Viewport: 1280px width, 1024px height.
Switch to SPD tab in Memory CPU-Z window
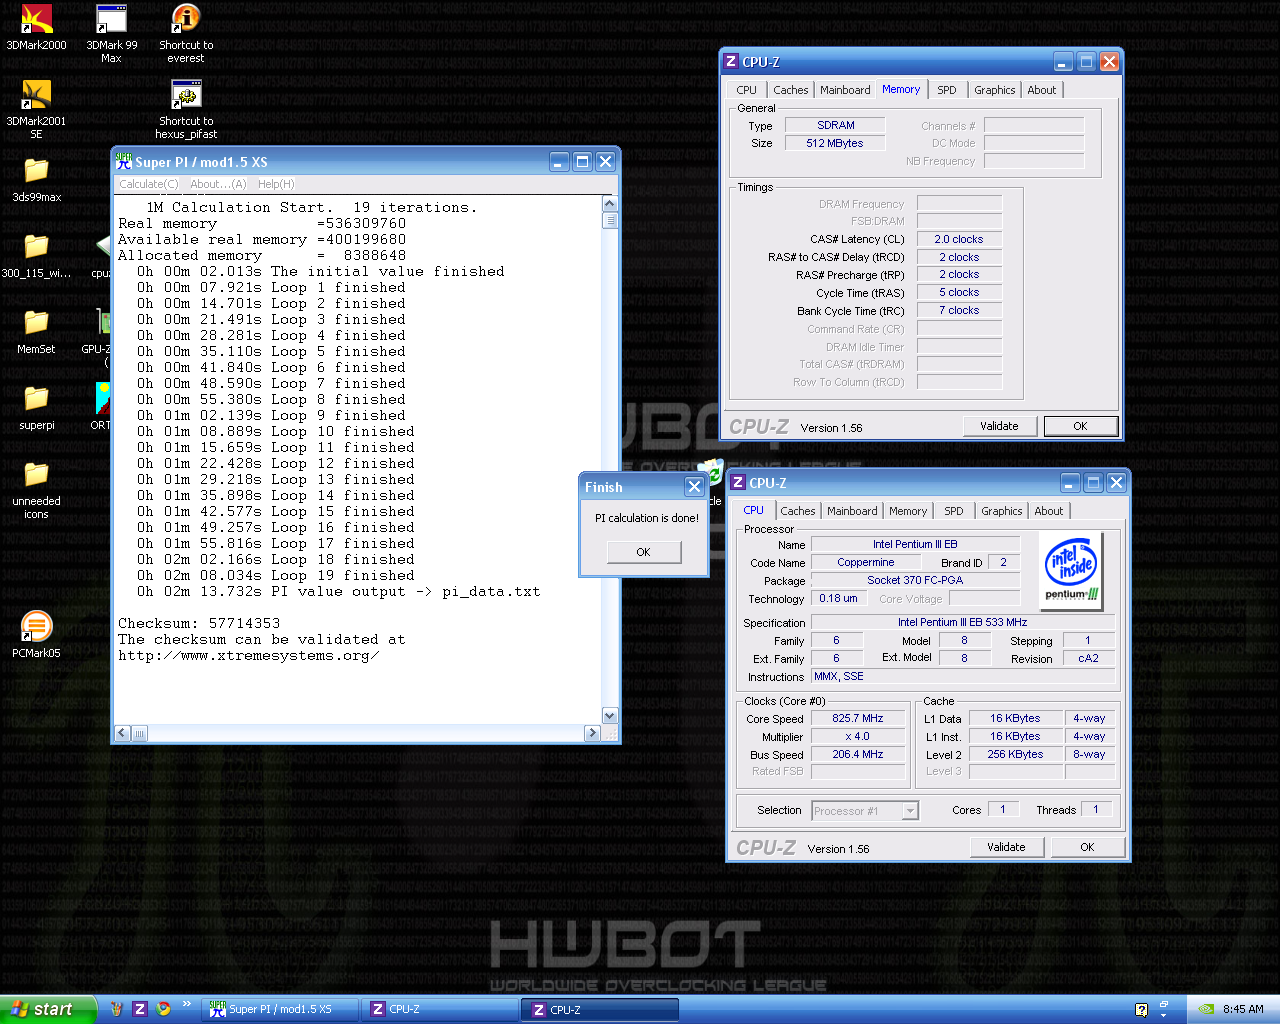tap(947, 90)
